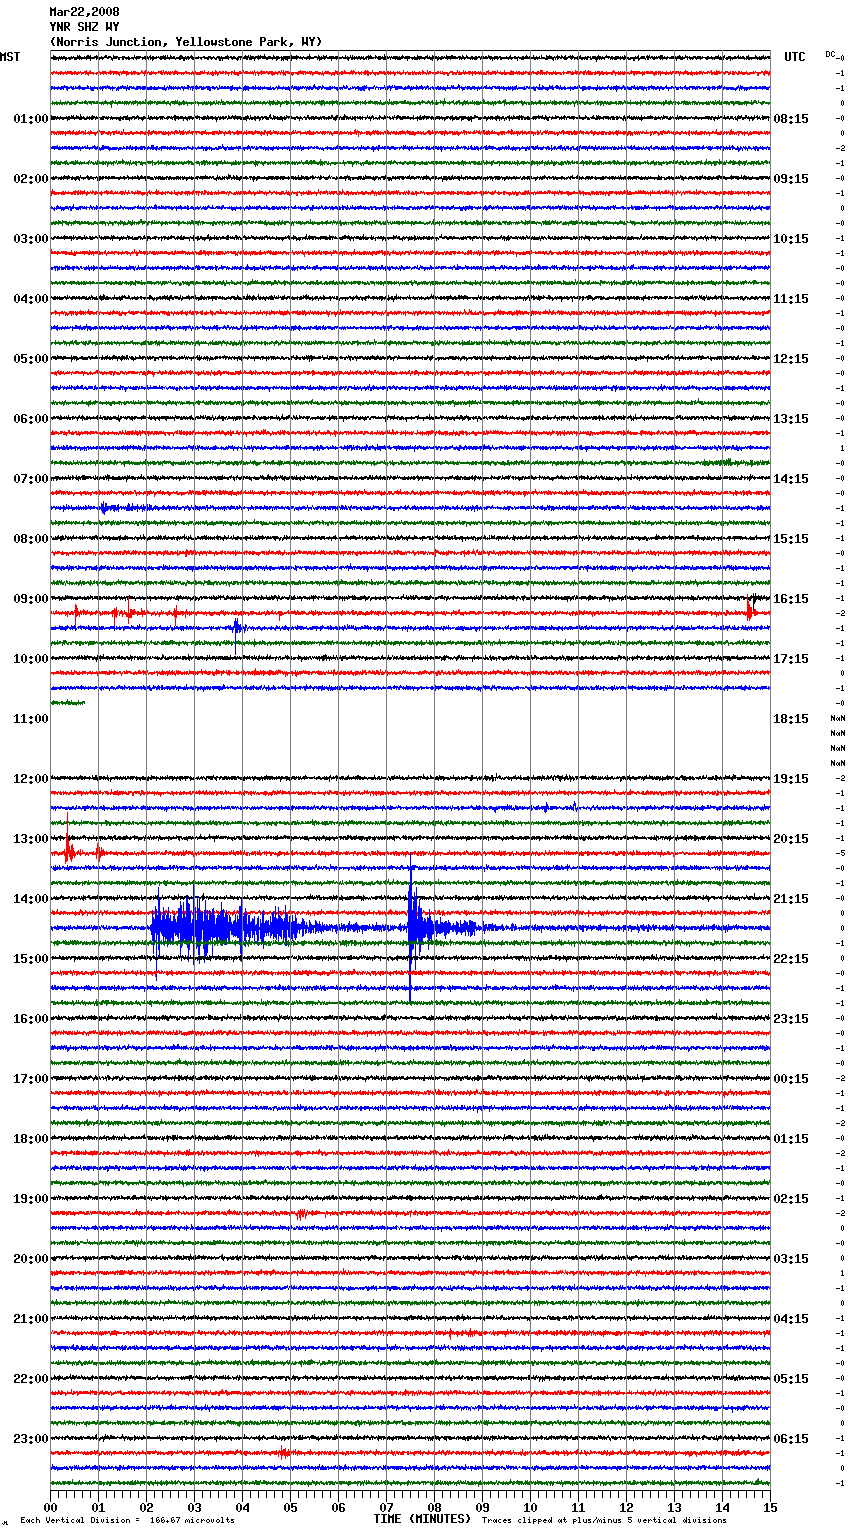850x1534 pixels.
Task: Select the 01:00 MST time label
Action: pyautogui.click(x=31, y=119)
